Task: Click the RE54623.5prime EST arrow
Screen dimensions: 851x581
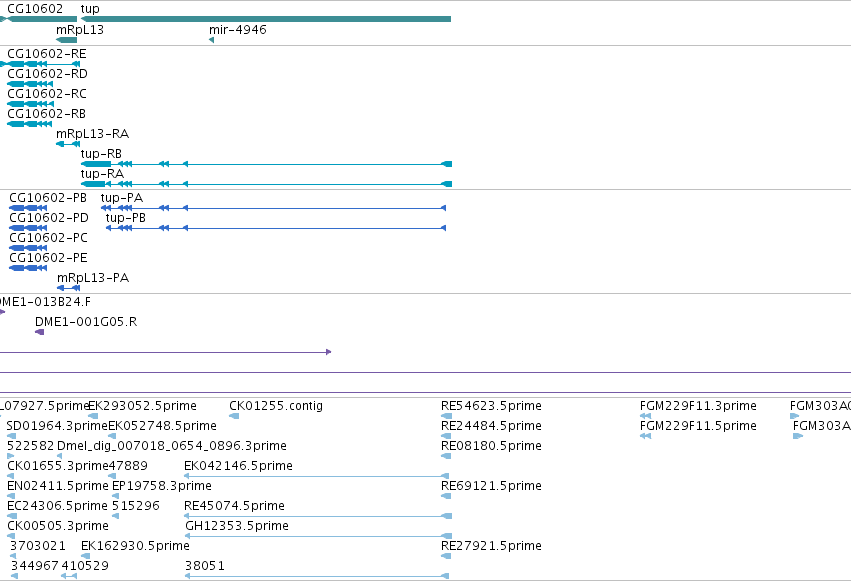Action: click(x=446, y=416)
